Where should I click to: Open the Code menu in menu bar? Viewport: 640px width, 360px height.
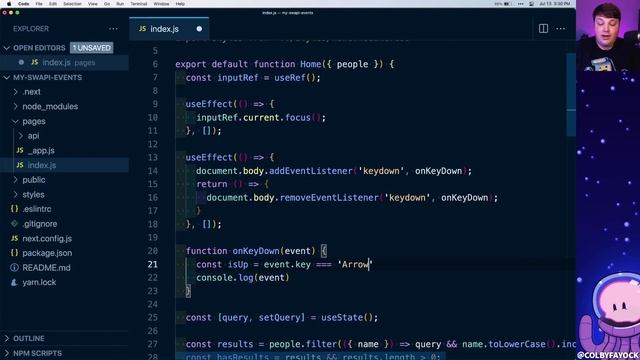pos(24,4)
